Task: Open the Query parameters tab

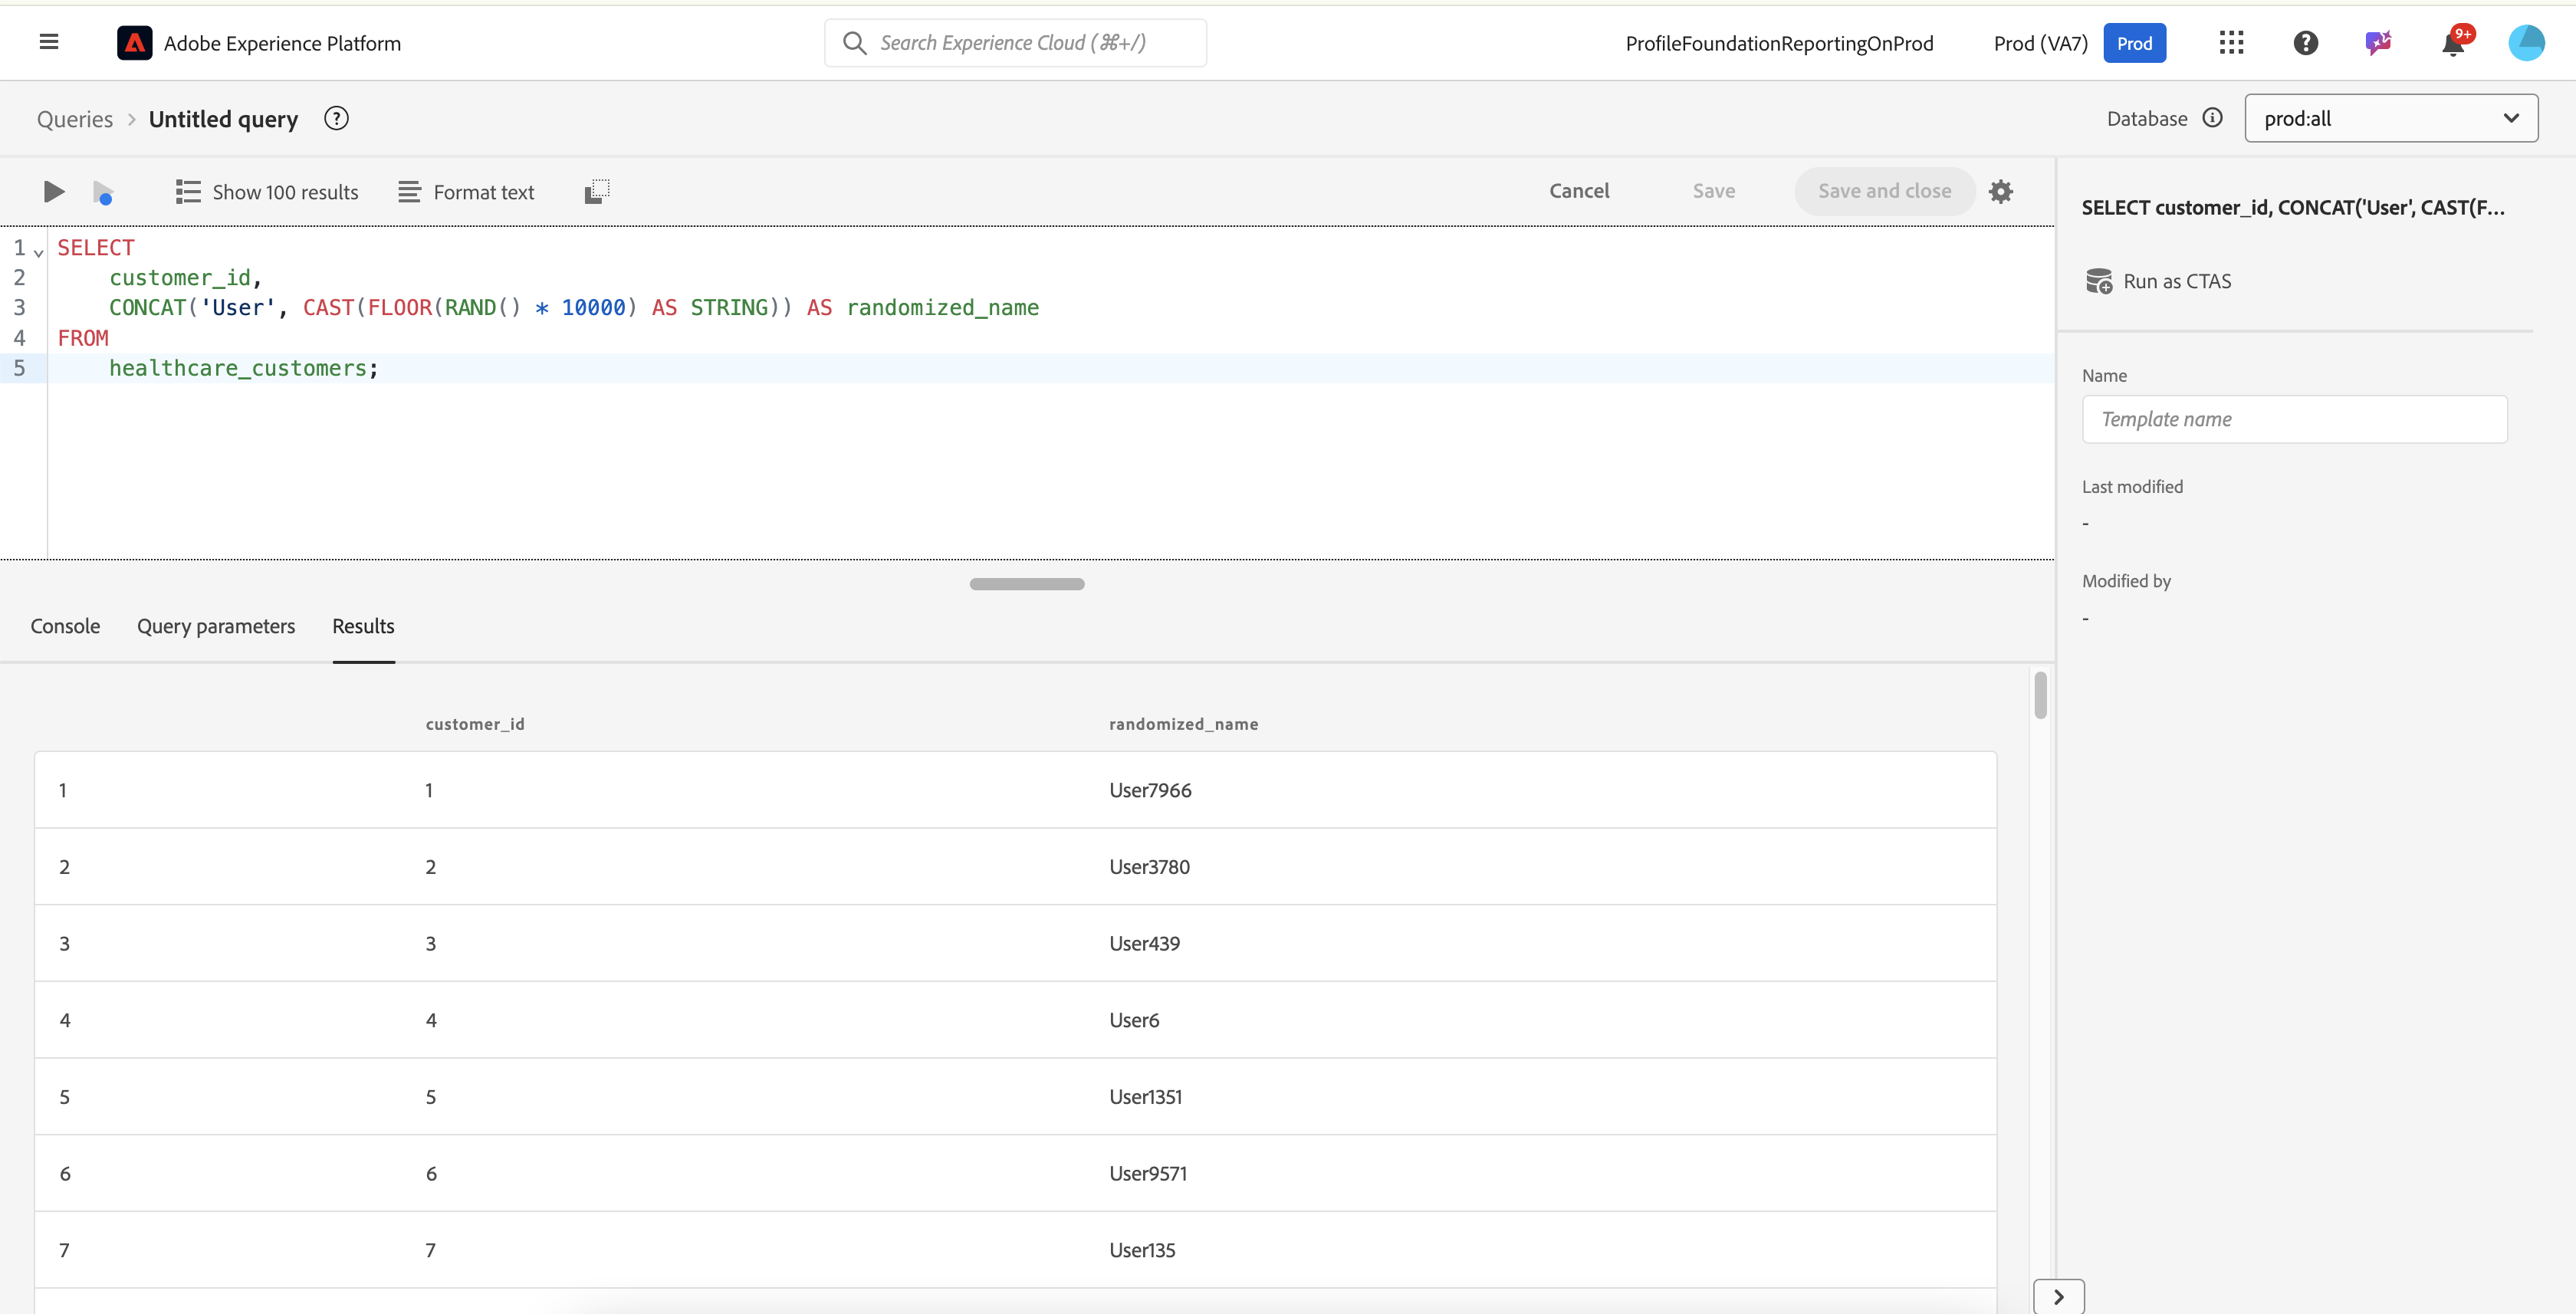Action: click(216, 626)
